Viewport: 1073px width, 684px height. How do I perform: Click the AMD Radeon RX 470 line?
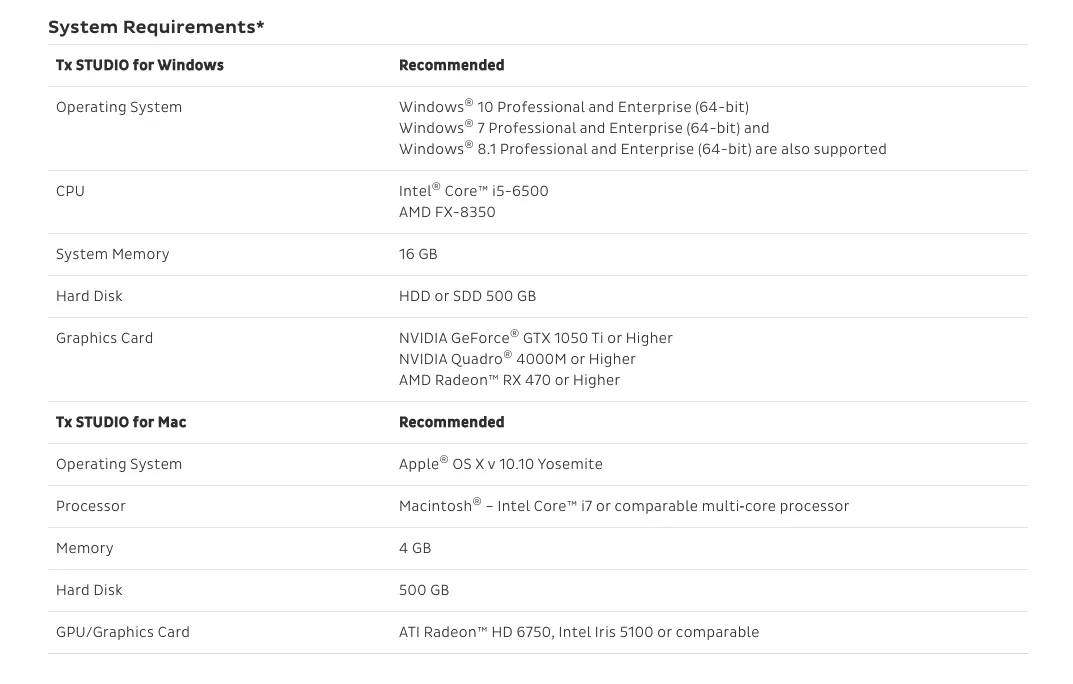coord(509,380)
